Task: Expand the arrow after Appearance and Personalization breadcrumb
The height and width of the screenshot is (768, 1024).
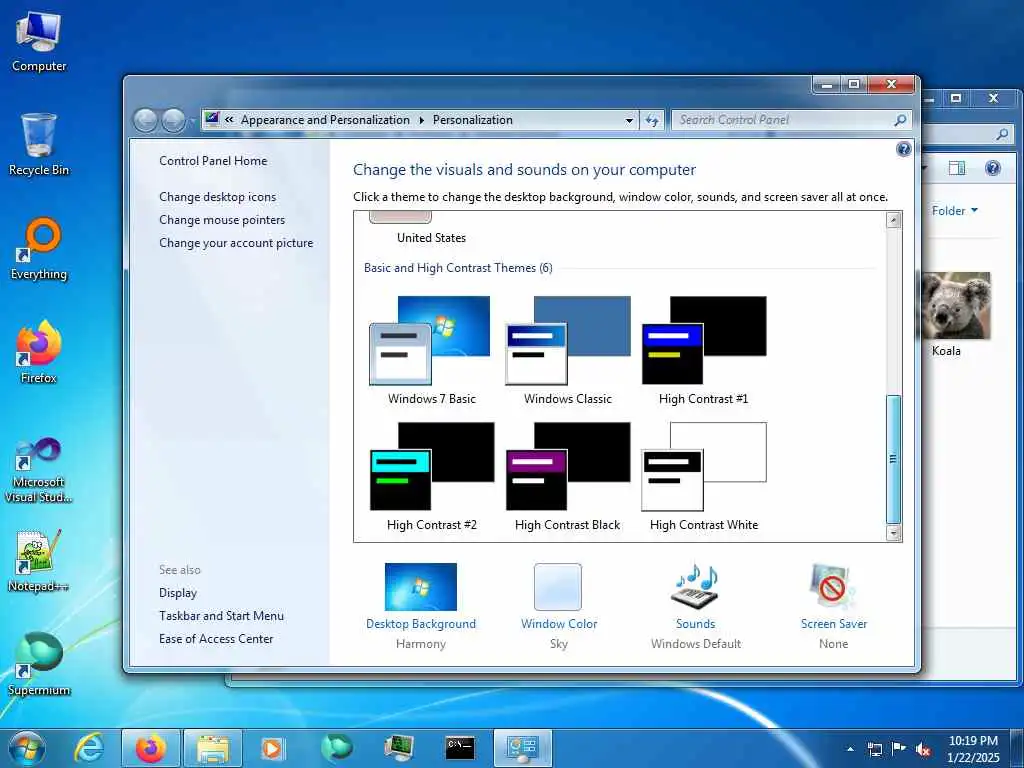Action: point(421,120)
